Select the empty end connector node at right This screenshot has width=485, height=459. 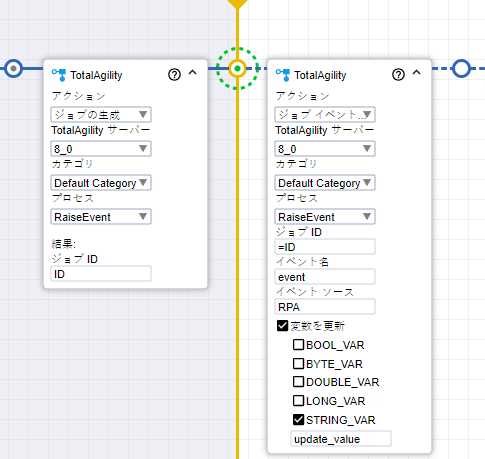pos(461,68)
